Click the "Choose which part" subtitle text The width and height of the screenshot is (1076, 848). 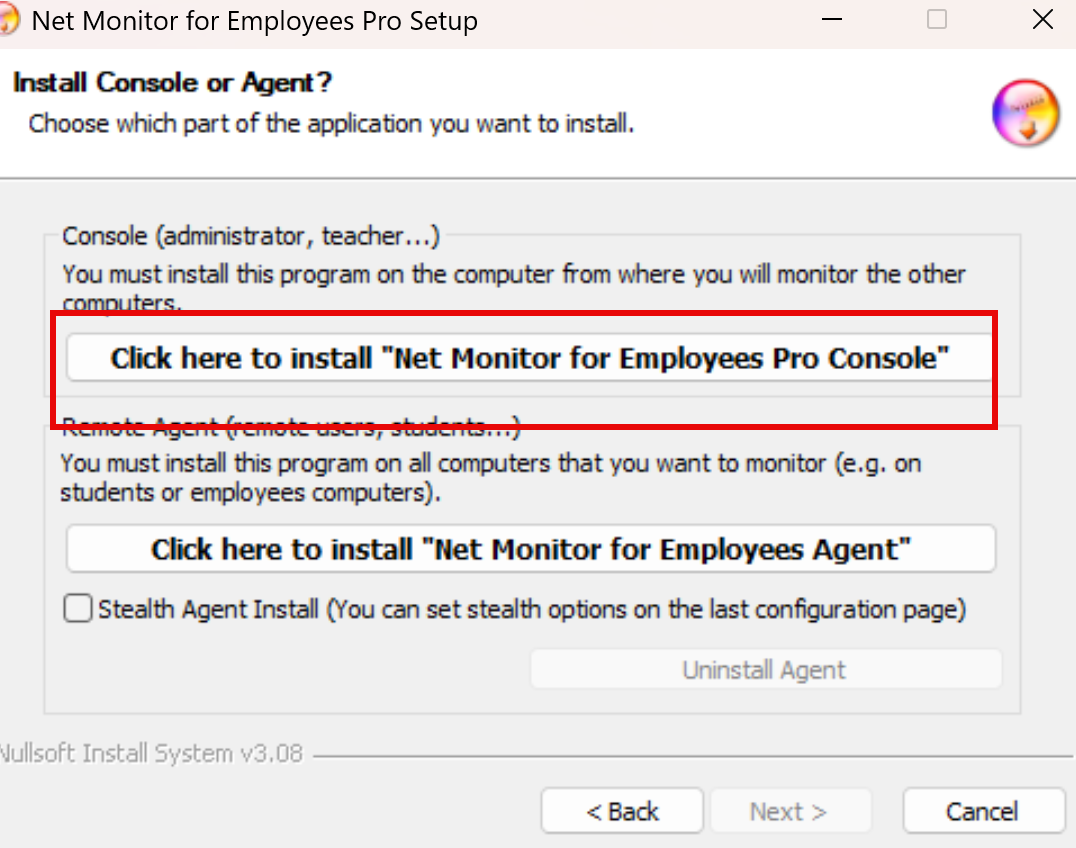pyautogui.click(x=331, y=124)
